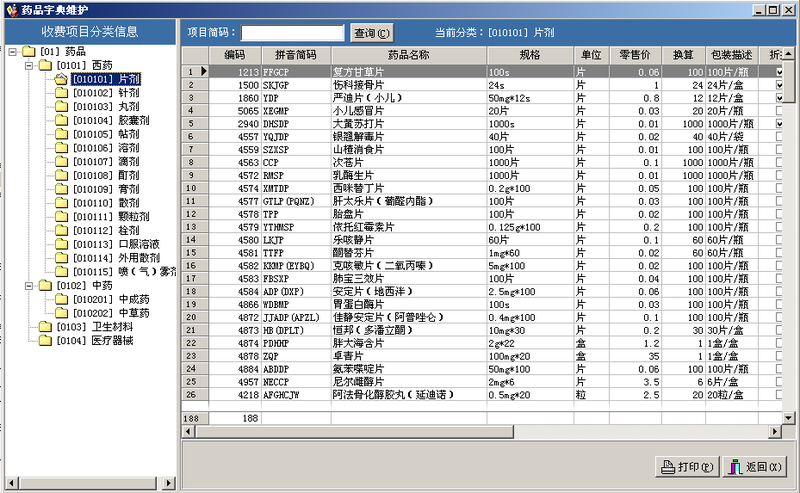Click the table horizontal scrollbar left arrow
The image size is (800, 493).
coord(188,431)
